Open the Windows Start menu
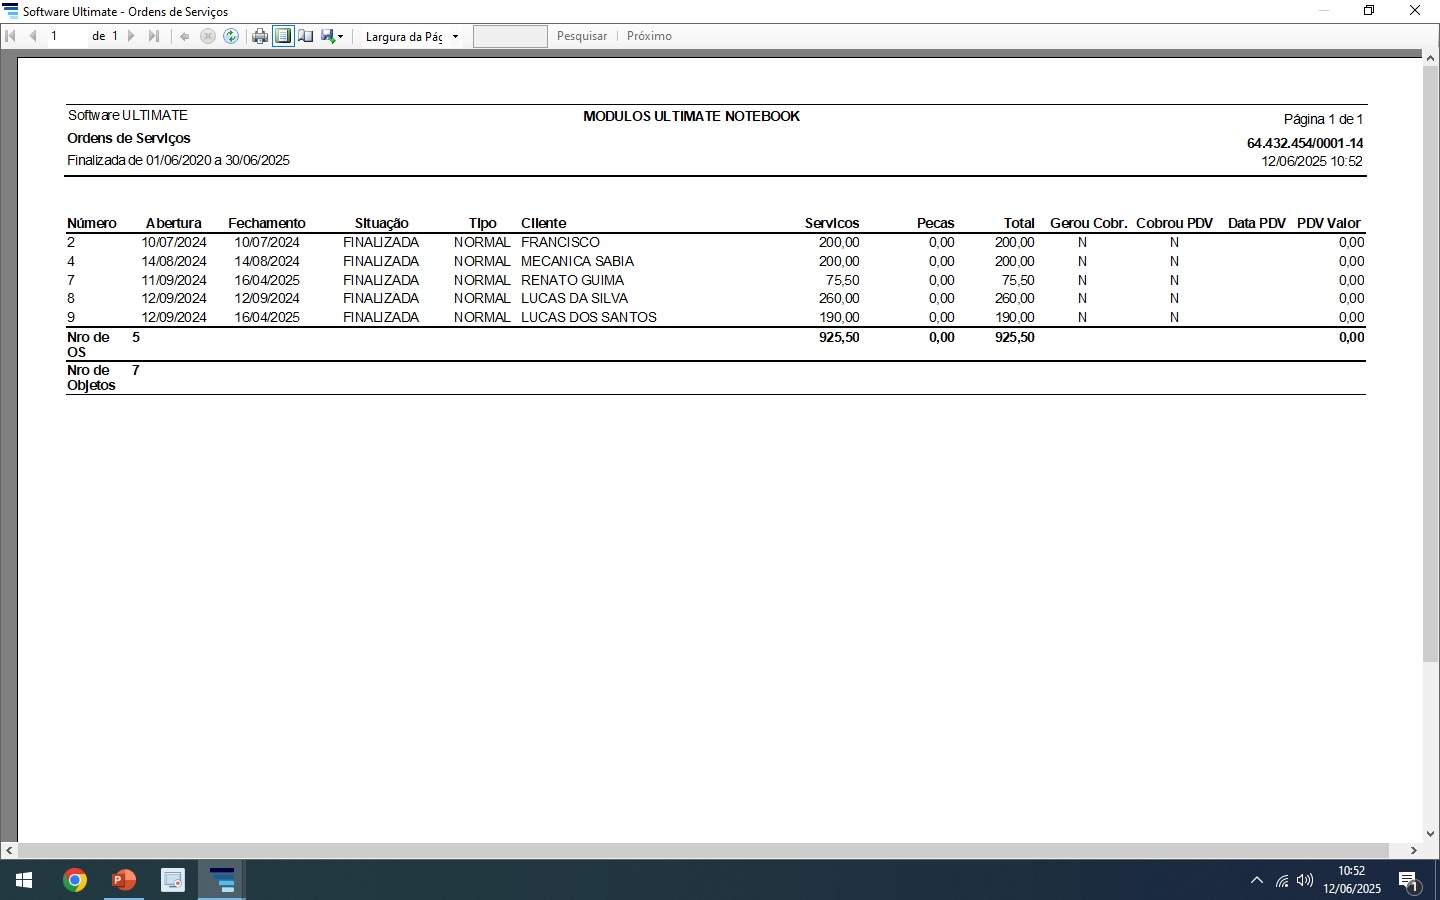This screenshot has width=1440, height=900. coord(24,880)
